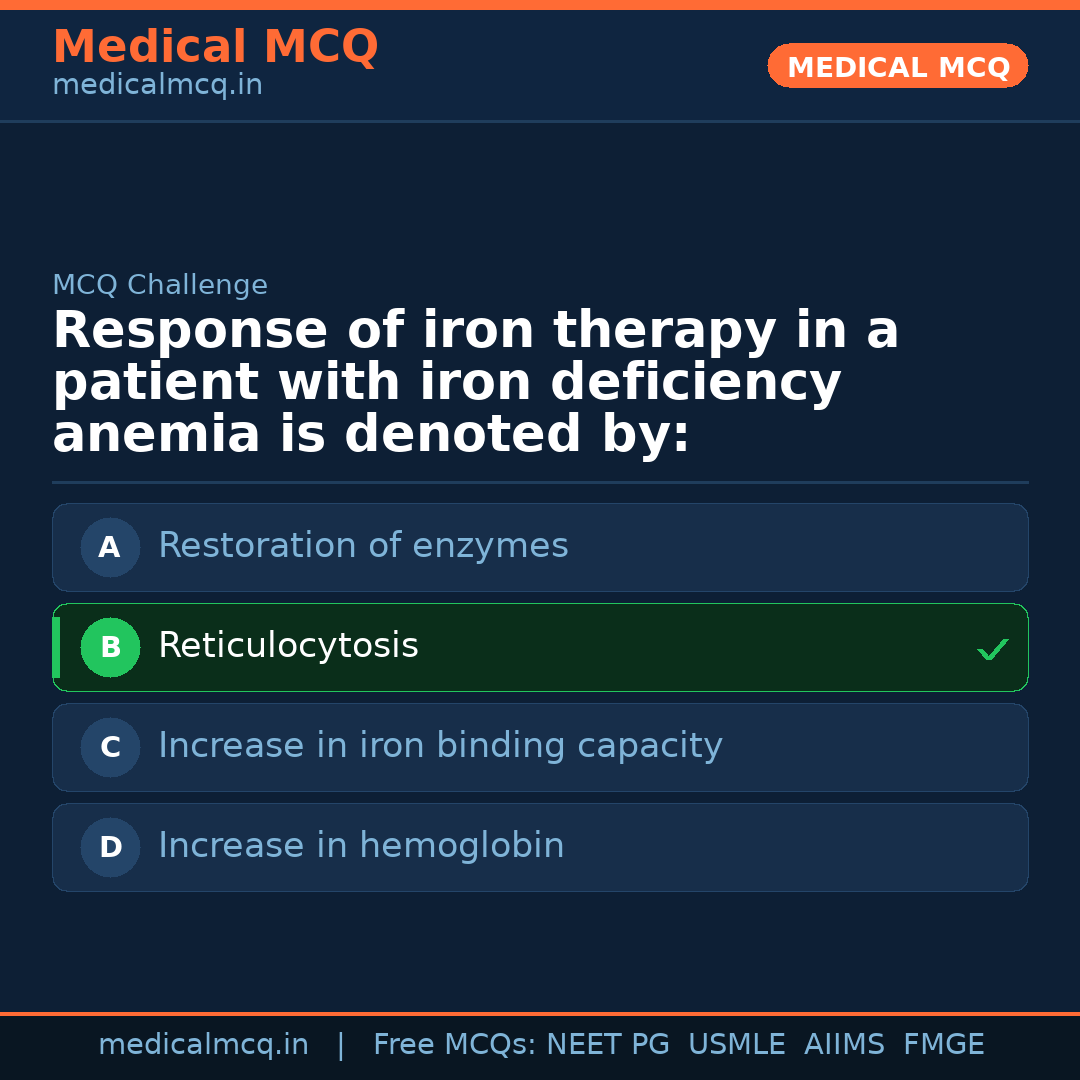Viewport: 1080px width, 1080px height.
Task: Click the 'Reticulocytosis' answer text
Action: (288, 646)
